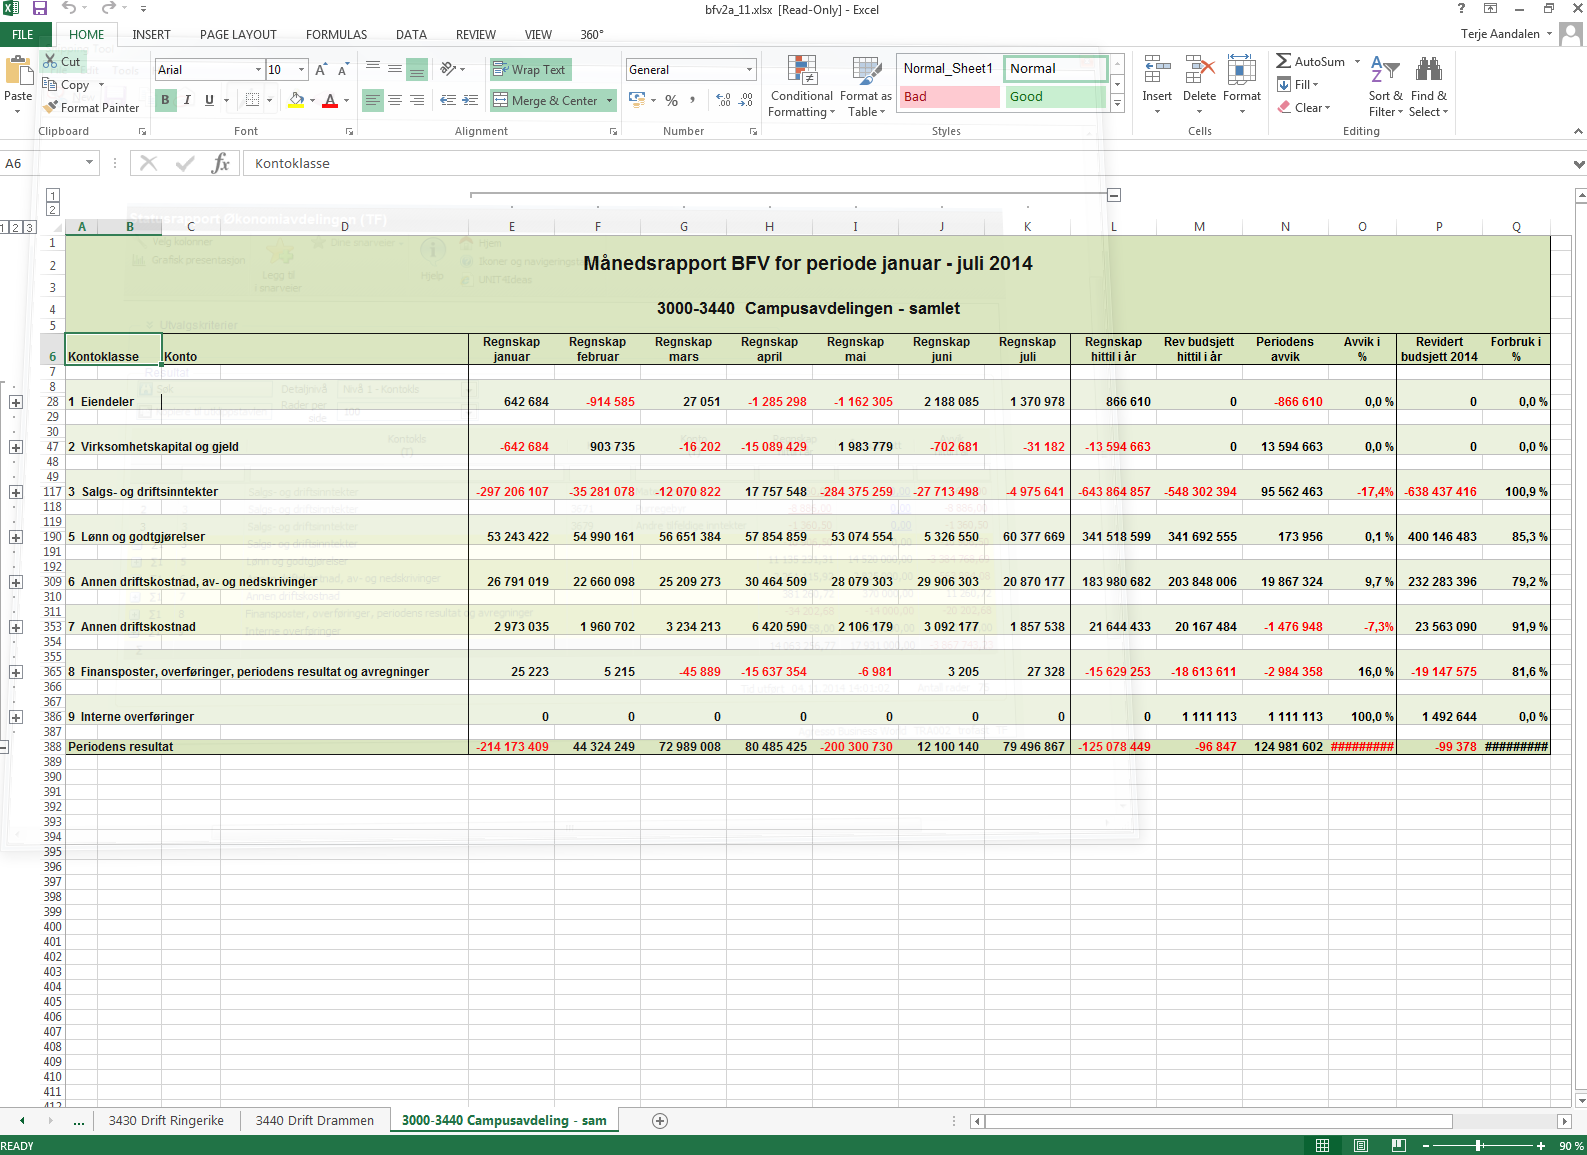
Task: Toggle center text alignment
Action: click(395, 100)
